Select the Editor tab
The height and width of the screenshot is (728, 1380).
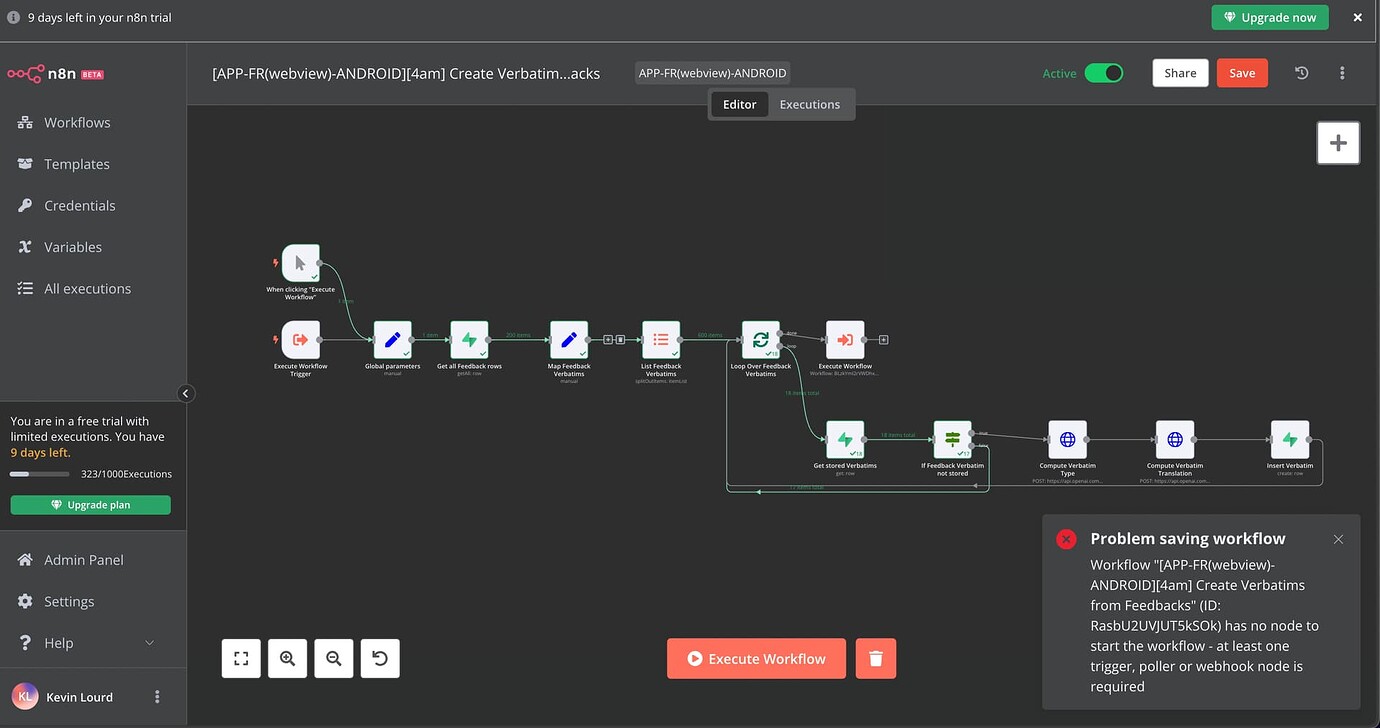click(x=739, y=104)
